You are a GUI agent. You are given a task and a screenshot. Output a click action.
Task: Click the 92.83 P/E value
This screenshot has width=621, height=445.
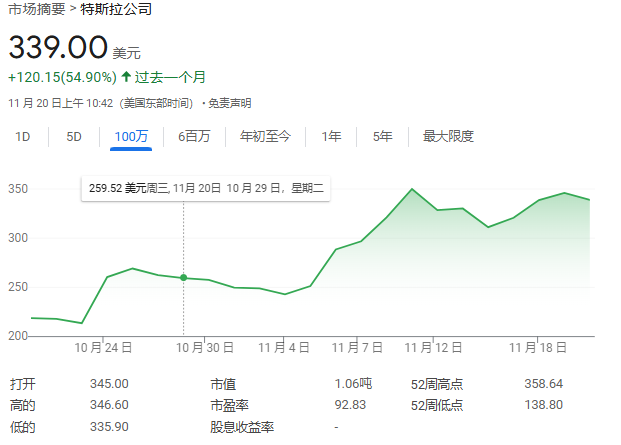(350, 405)
